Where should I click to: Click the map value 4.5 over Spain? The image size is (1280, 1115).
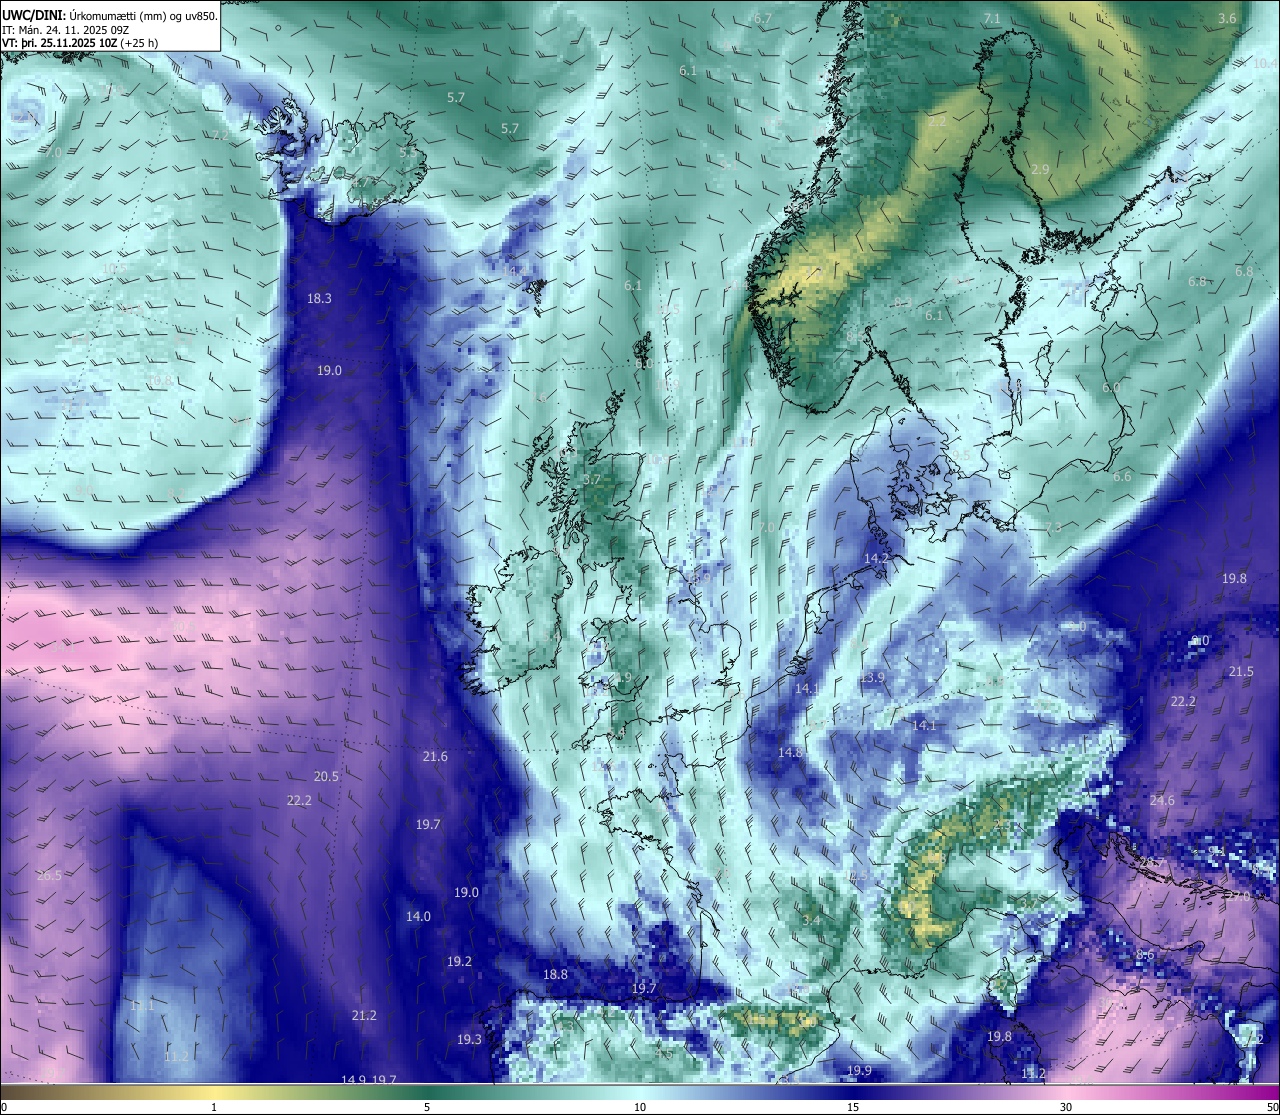pos(663,1052)
